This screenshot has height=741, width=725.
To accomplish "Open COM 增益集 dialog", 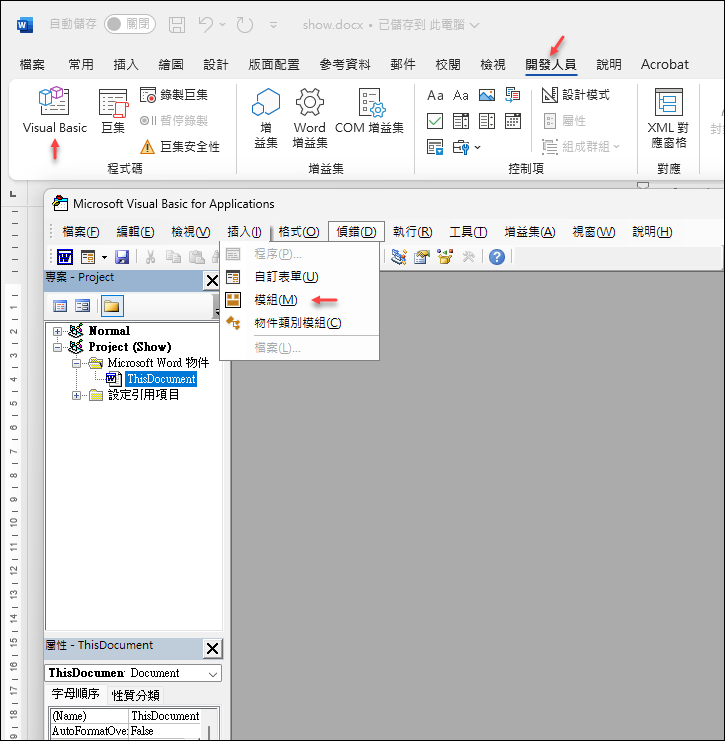I will [369, 111].
